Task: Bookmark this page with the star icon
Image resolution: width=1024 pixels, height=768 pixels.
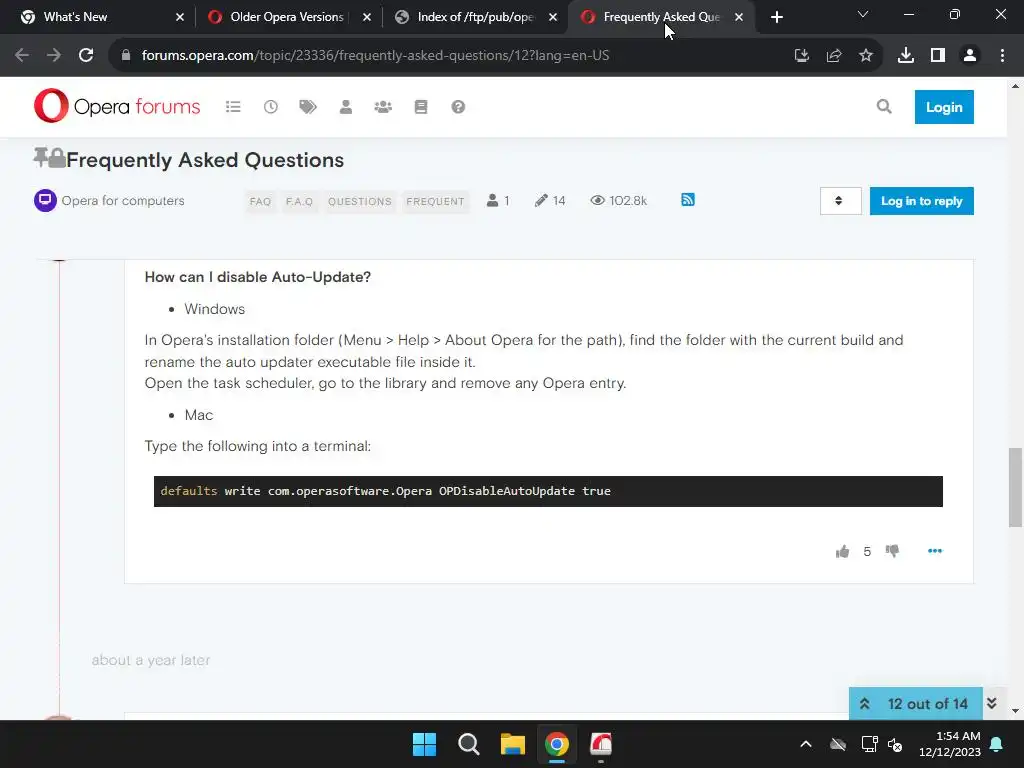Action: [x=866, y=56]
